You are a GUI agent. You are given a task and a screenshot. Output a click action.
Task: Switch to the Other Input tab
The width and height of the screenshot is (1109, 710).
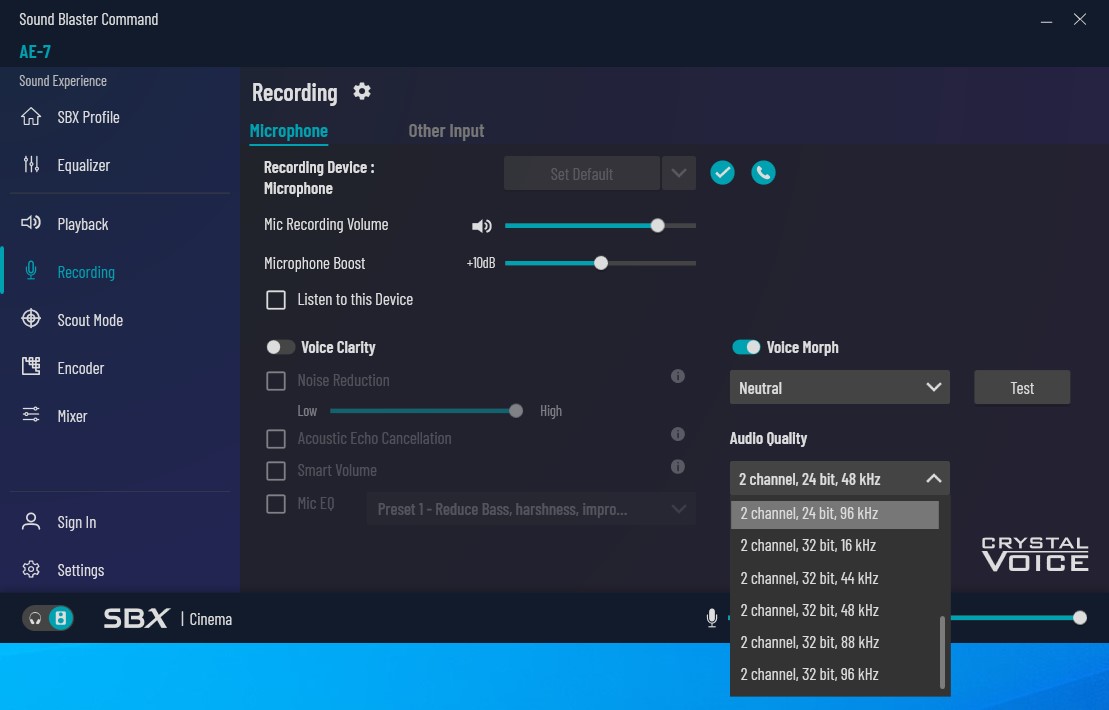(446, 131)
